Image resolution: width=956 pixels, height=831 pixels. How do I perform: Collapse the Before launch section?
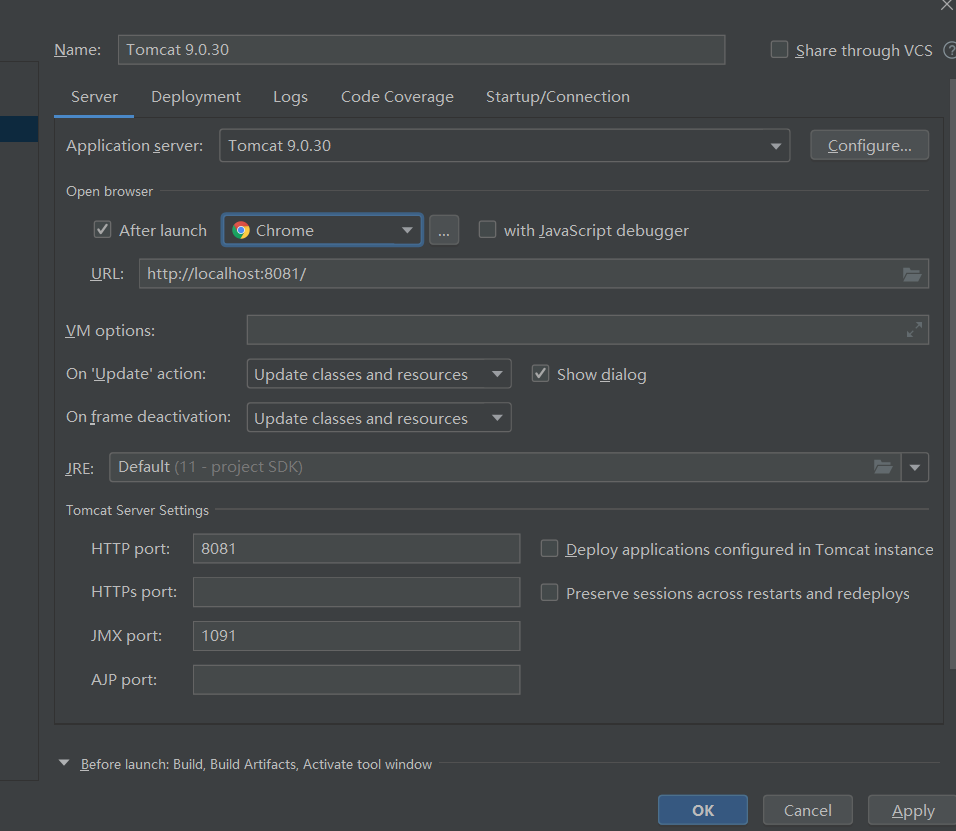[x=64, y=763]
